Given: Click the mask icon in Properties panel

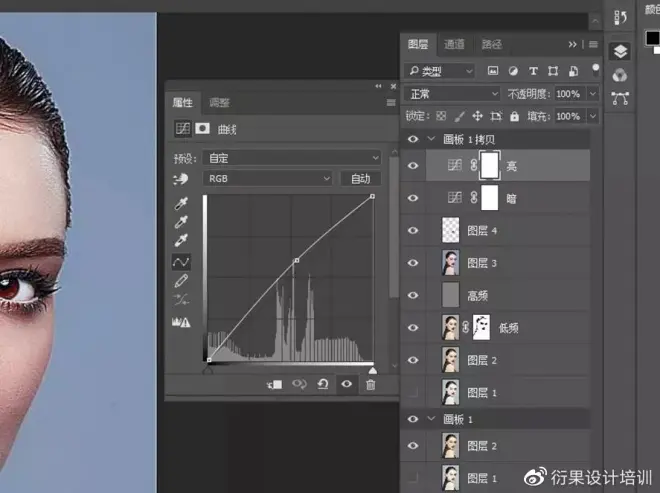Looking at the screenshot, I should point(202,128).
